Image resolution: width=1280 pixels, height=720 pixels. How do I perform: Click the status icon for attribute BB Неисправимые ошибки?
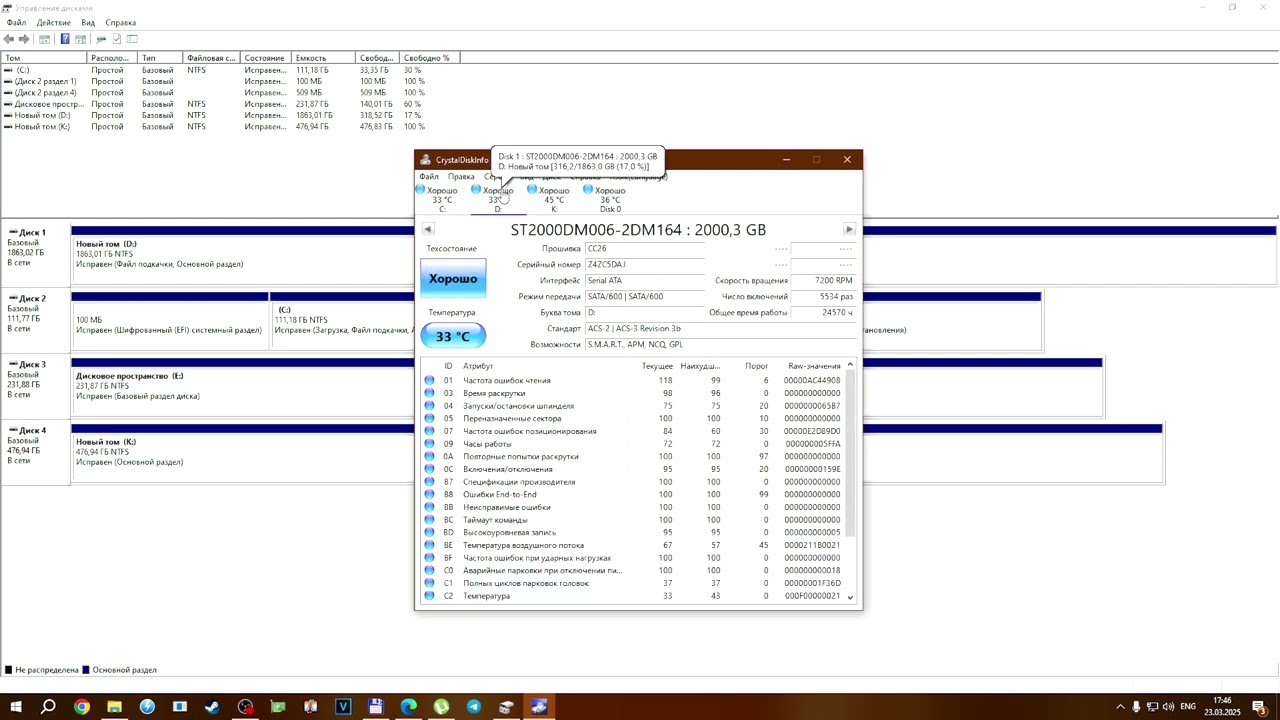click(429, 507)
